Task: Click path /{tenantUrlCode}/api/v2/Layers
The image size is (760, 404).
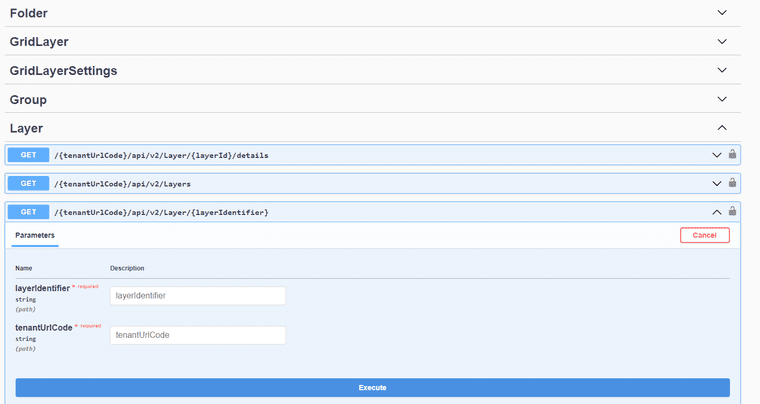Action: (x=122, y=184)
